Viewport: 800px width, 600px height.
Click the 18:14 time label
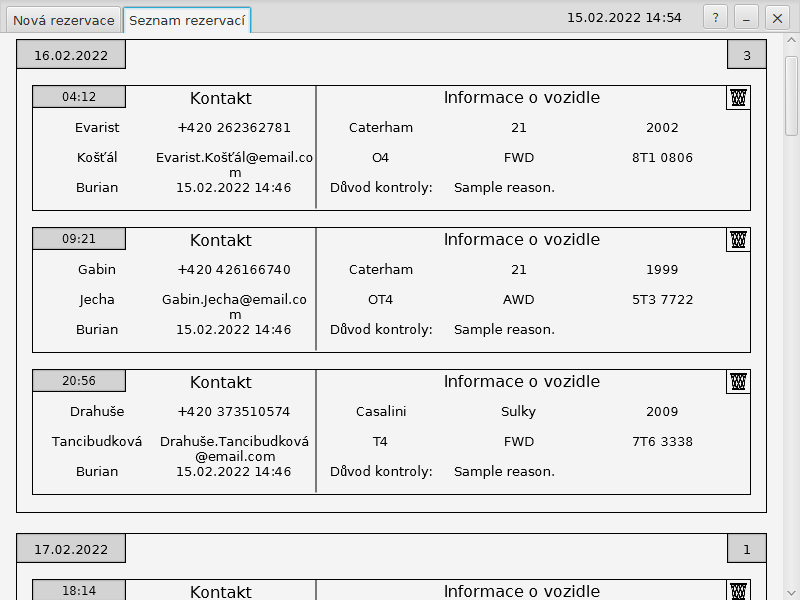point(79,591)
